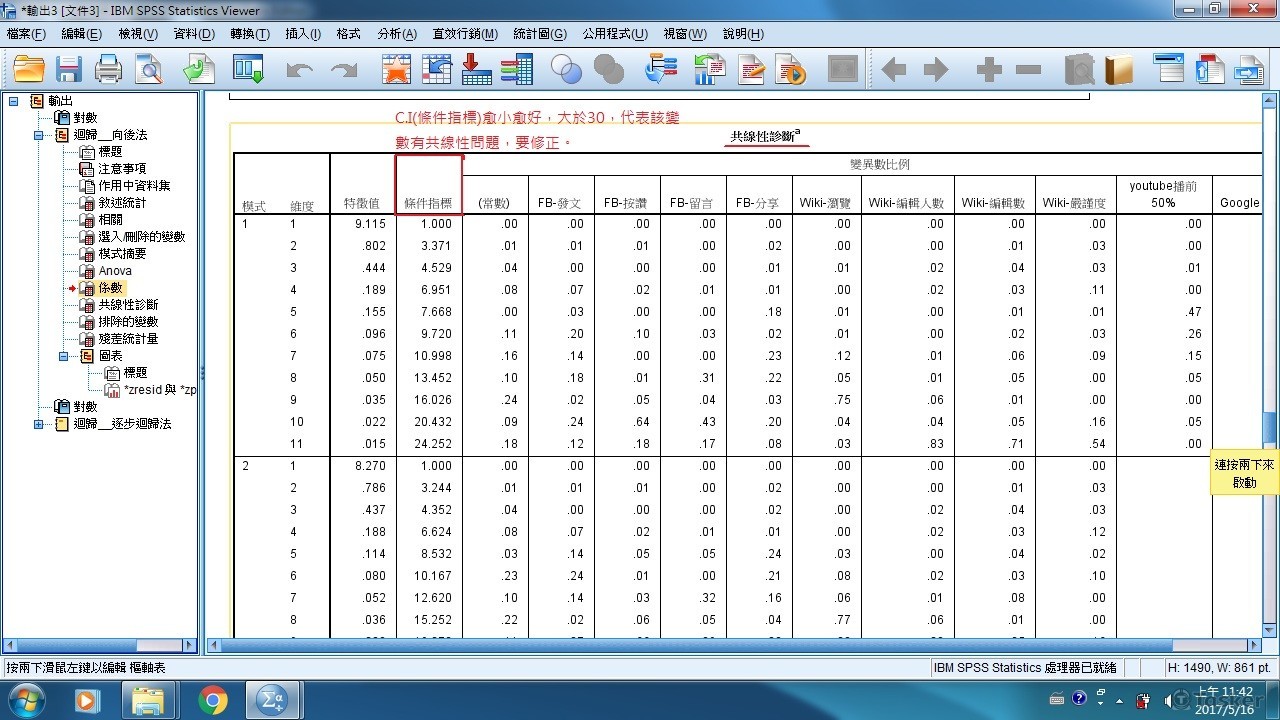The height and width of the screenshot is (720, 1280).
Task: Click the Undo arrow icon
Action: pyautogui.click(x=300, y=69)
